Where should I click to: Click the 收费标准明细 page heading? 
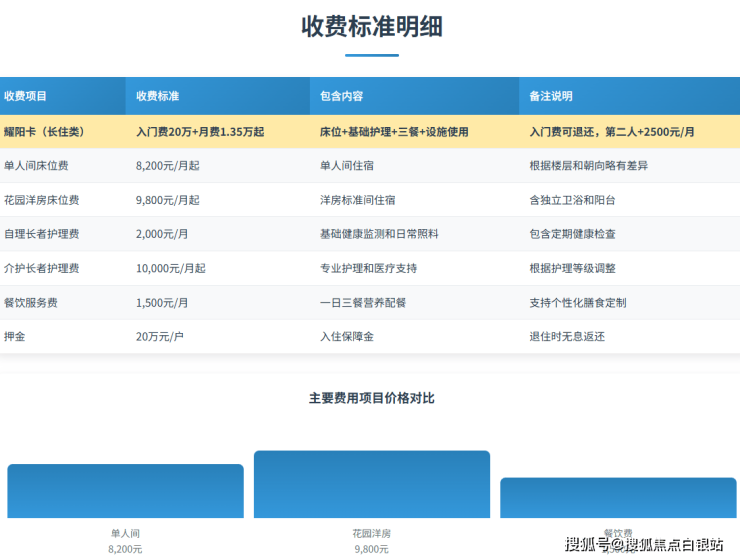(x=371, y=27)
